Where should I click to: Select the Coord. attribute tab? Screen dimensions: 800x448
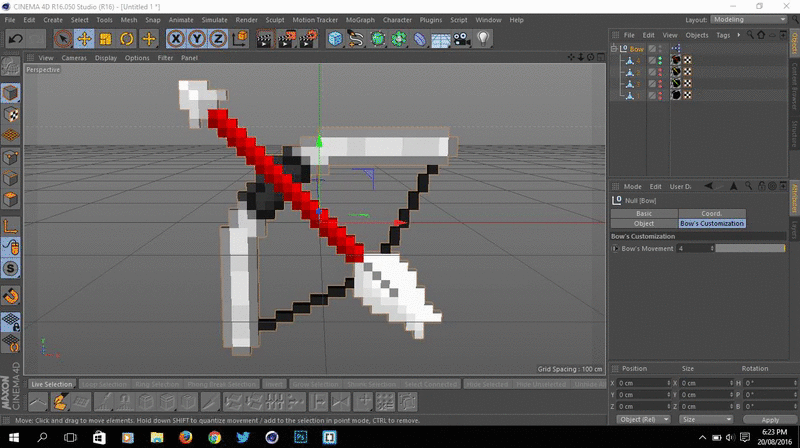[712, 213]
